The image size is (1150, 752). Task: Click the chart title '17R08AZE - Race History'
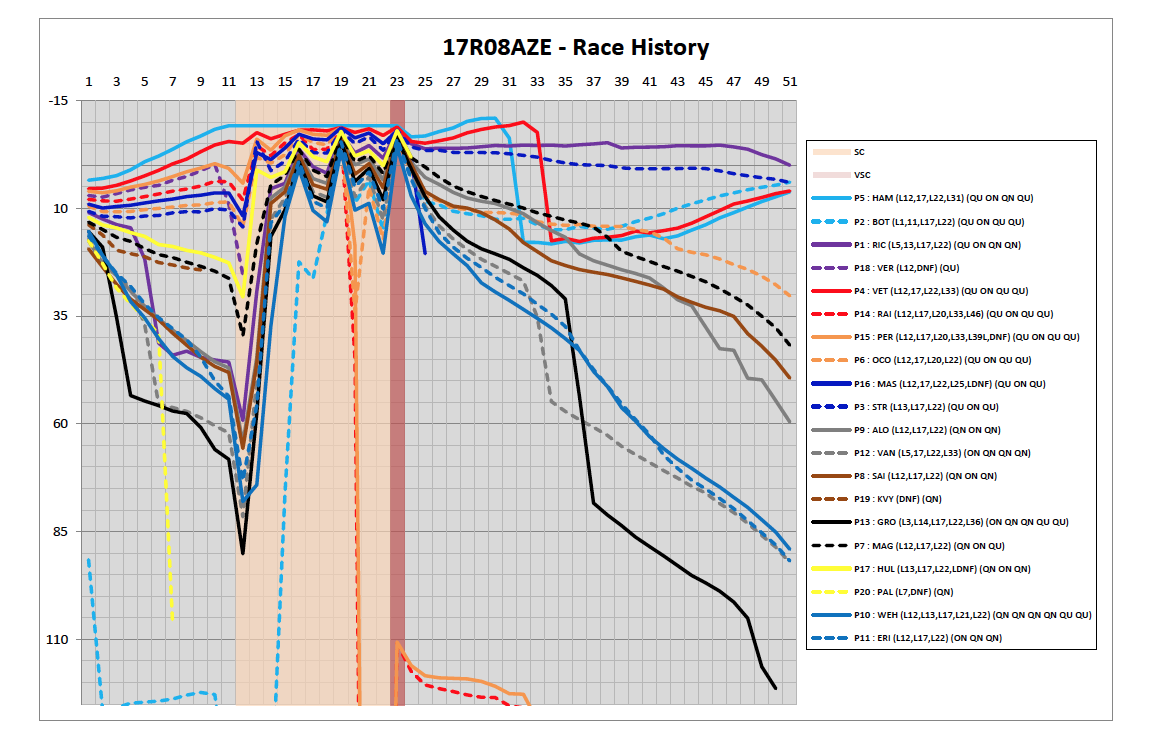576,47
